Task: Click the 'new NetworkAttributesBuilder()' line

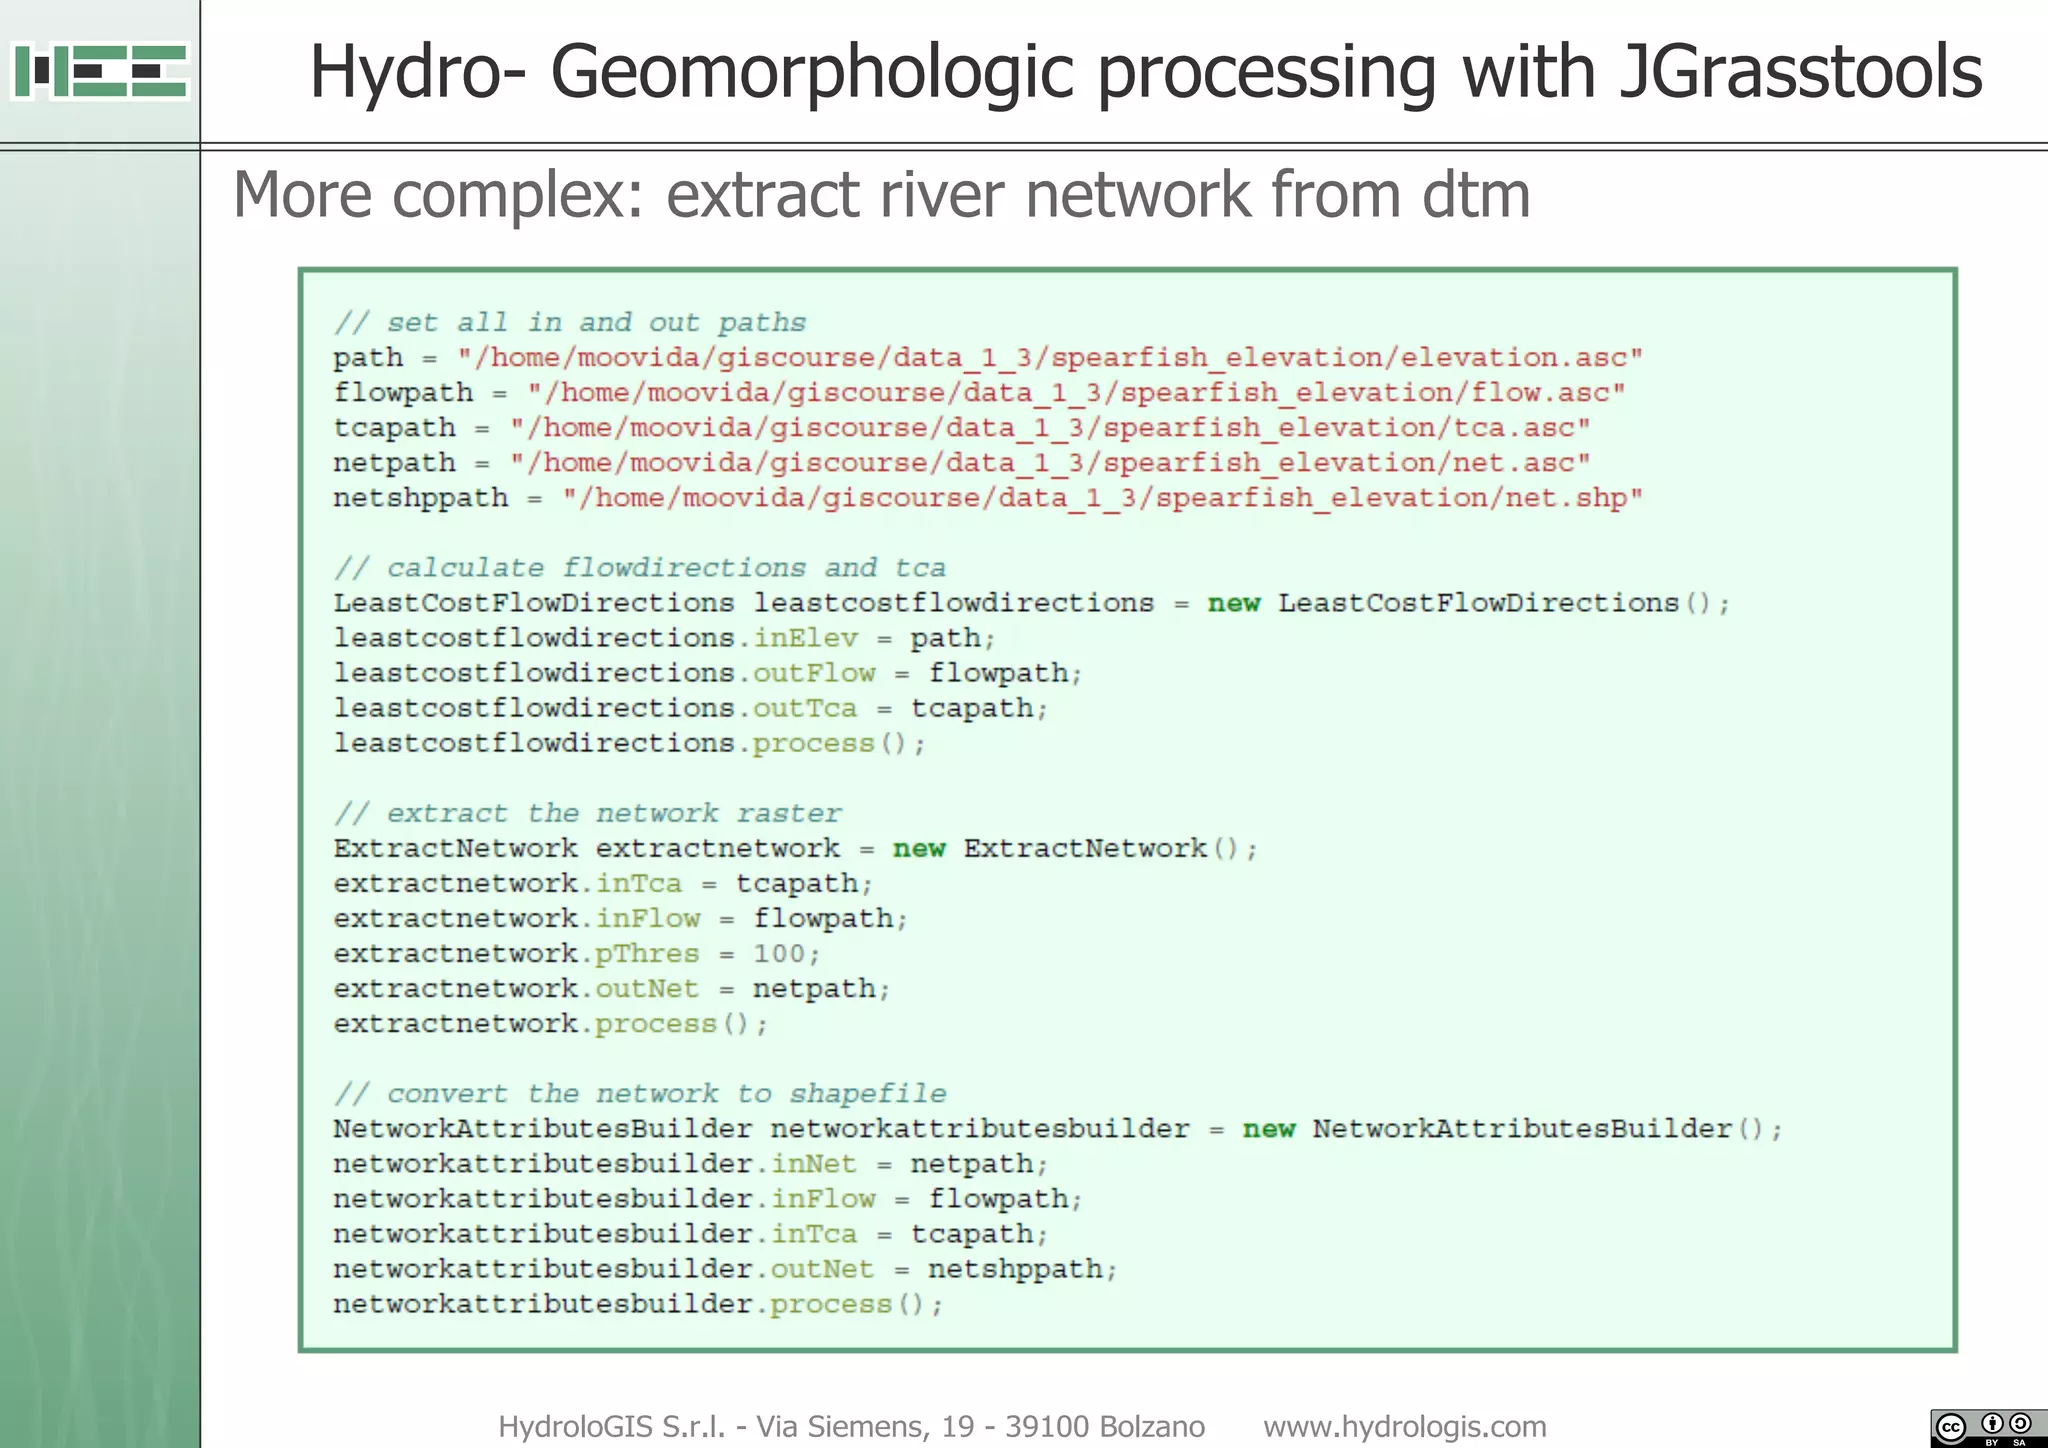Action: (1058, 1128)
